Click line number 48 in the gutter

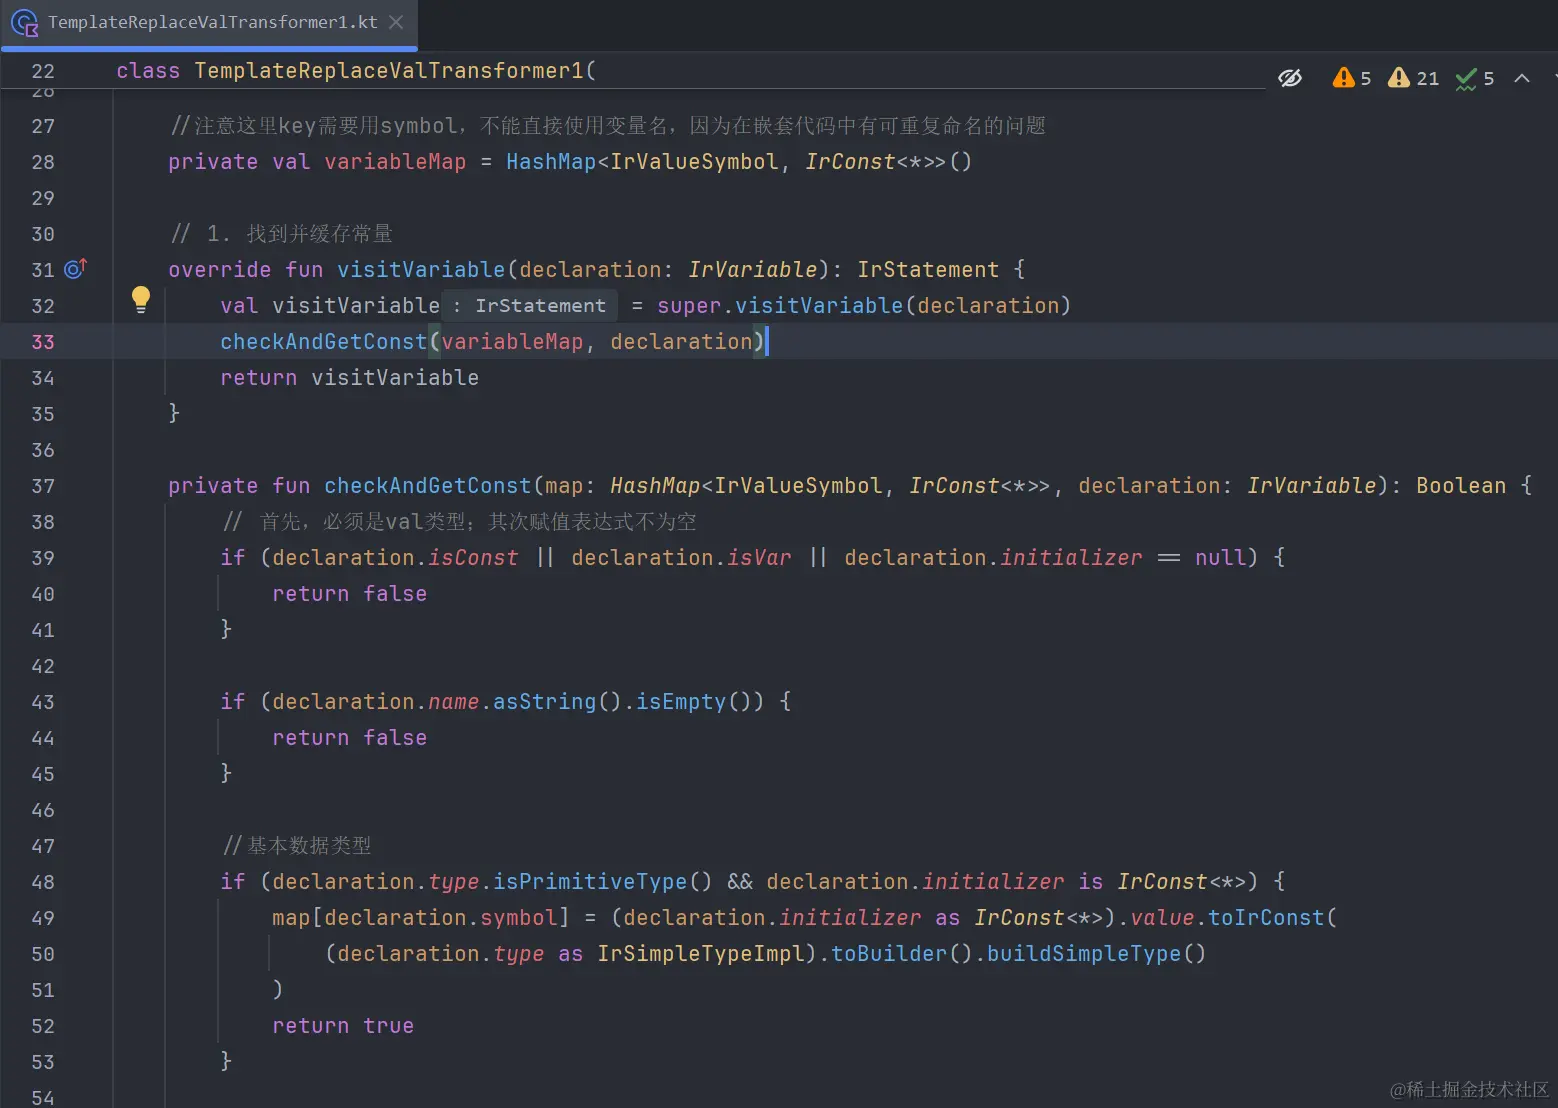(43, 882)
